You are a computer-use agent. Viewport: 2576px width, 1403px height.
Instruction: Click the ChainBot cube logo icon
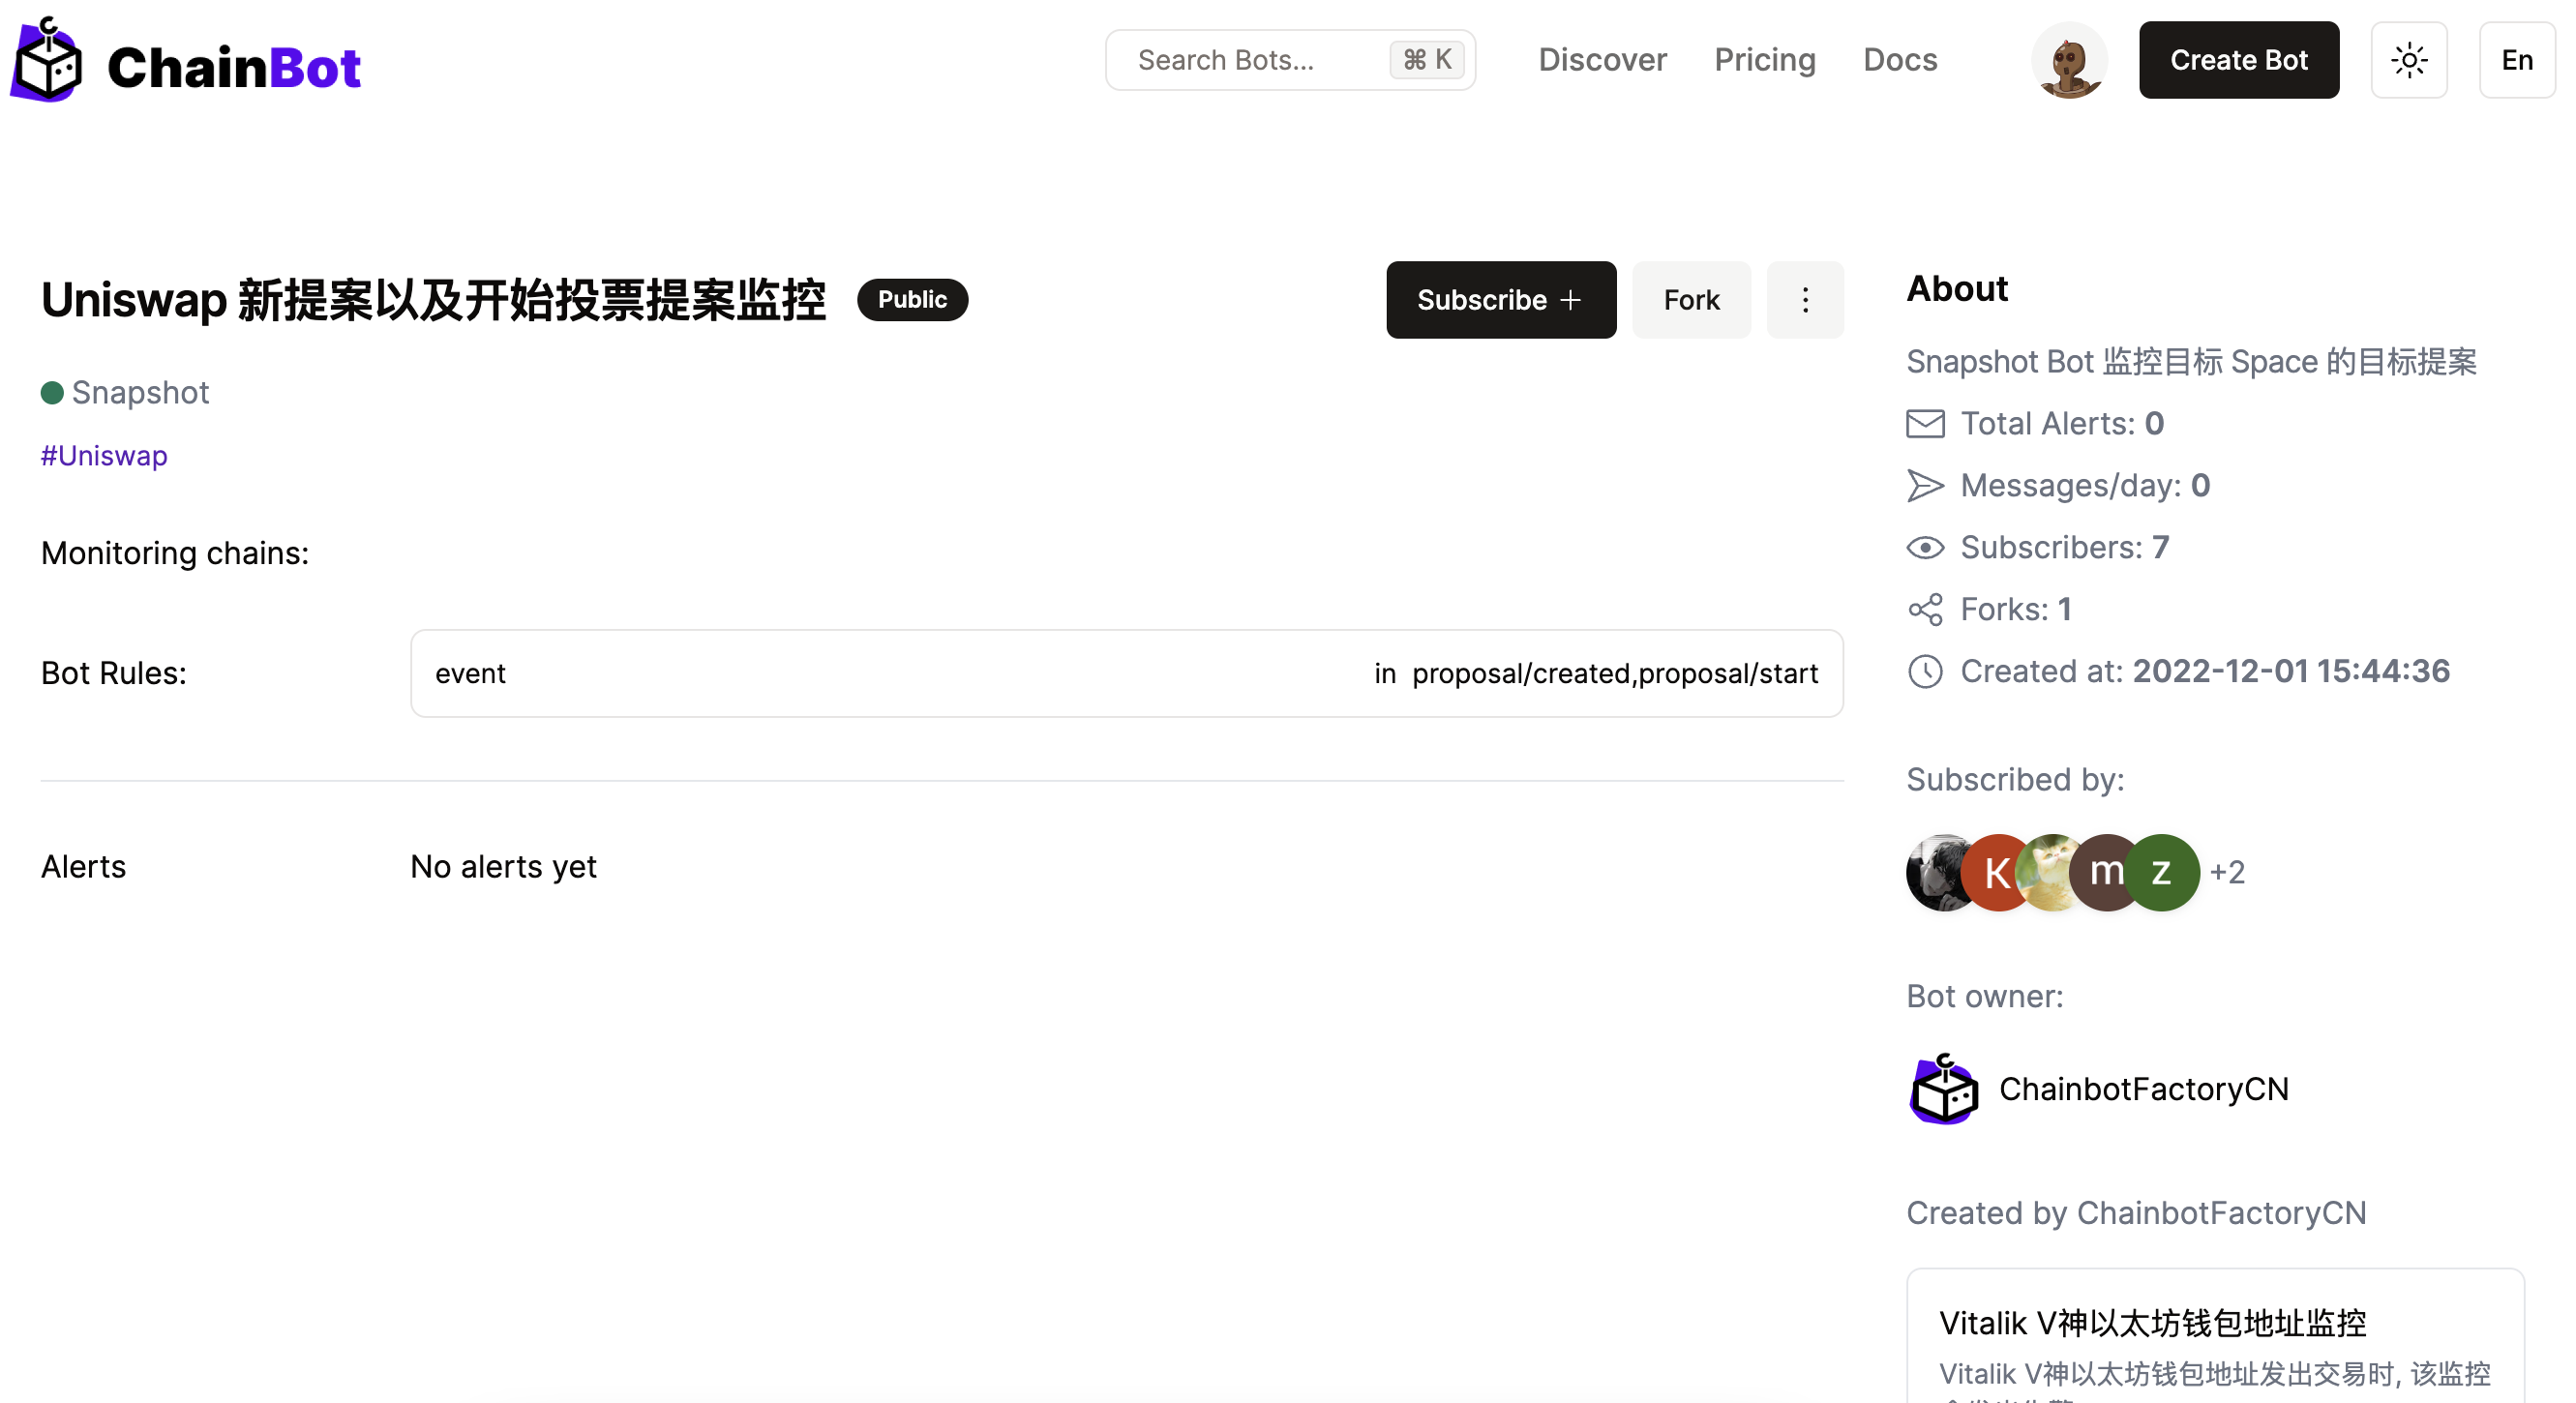click(x=46, y=62)
